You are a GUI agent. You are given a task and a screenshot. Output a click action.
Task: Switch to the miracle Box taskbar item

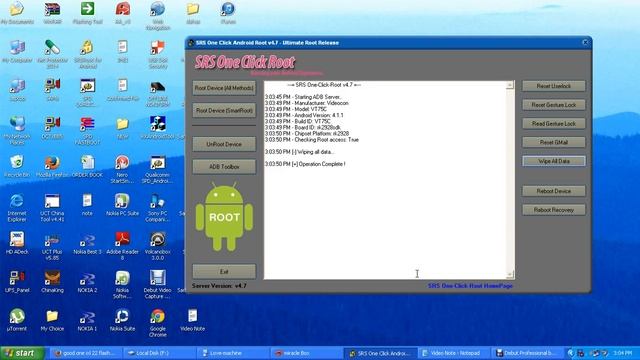coord(307,353)
